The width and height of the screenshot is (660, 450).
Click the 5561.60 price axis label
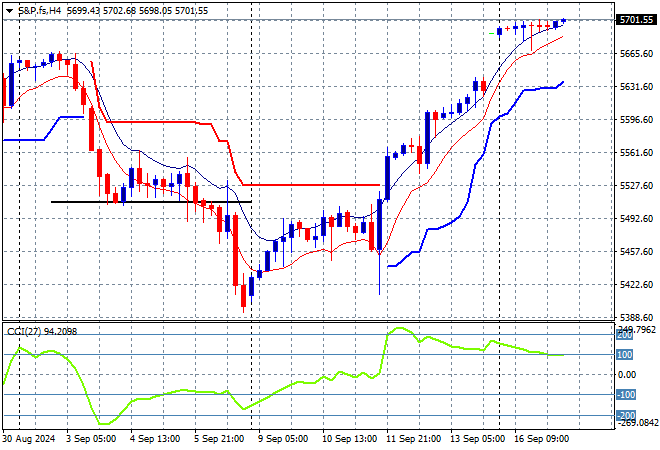(x=637, y=152)
